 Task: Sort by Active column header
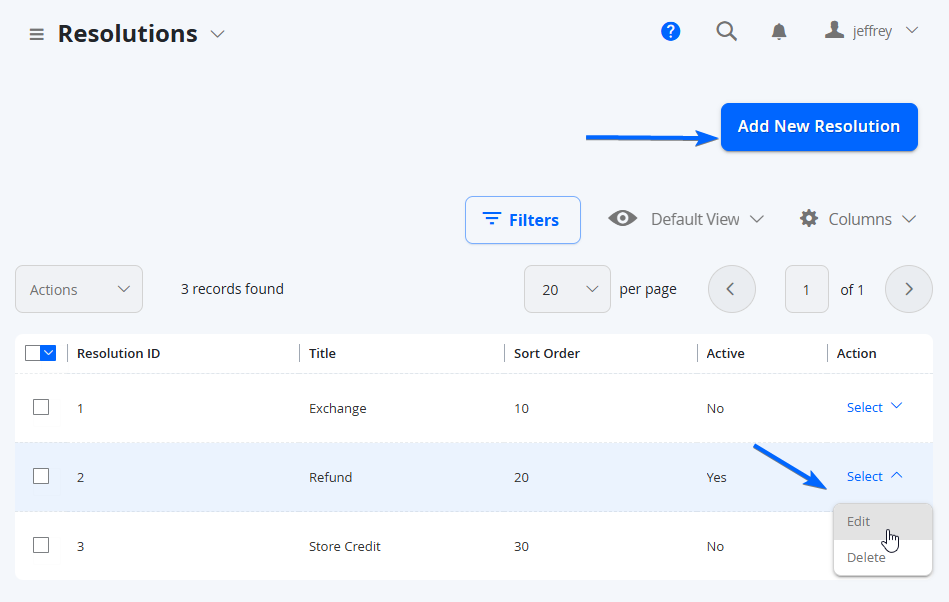tap(726, 353)
